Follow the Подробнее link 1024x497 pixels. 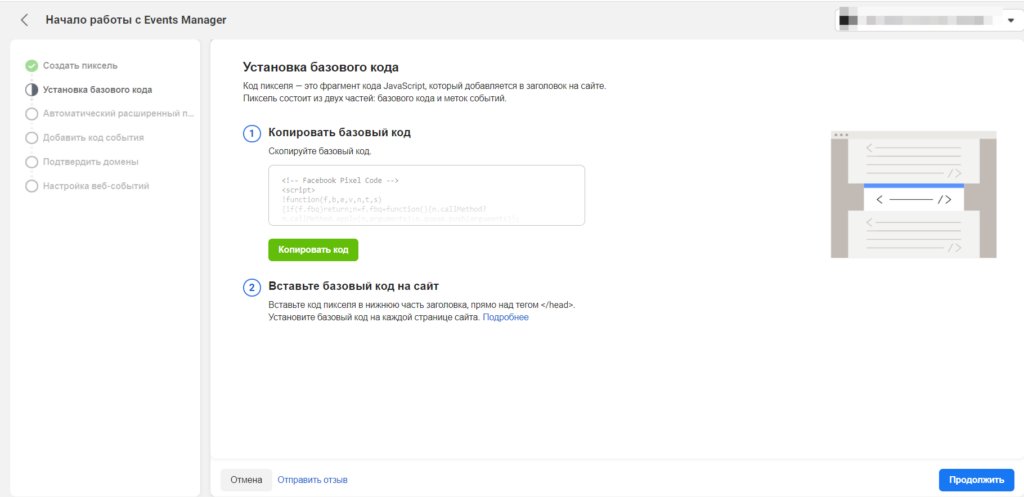[x=505, y=317]
